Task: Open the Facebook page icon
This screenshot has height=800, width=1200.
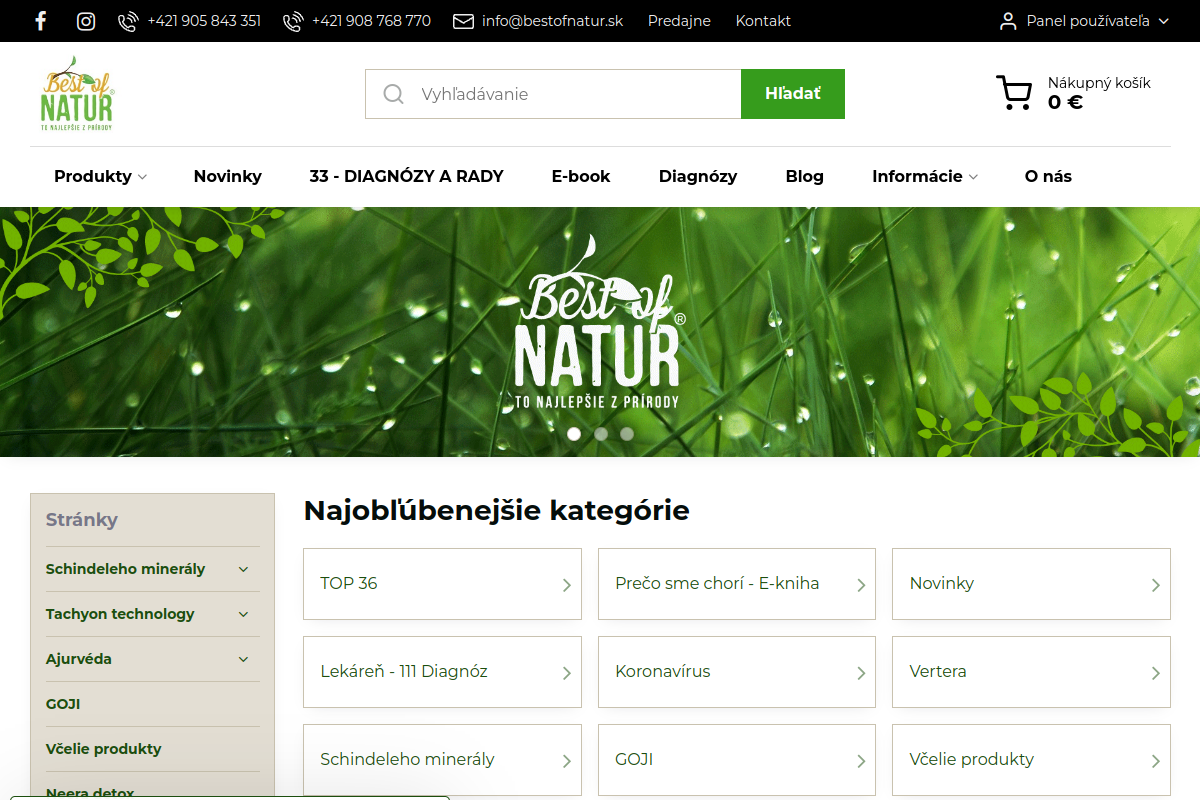Action: [x=40, y=21]
